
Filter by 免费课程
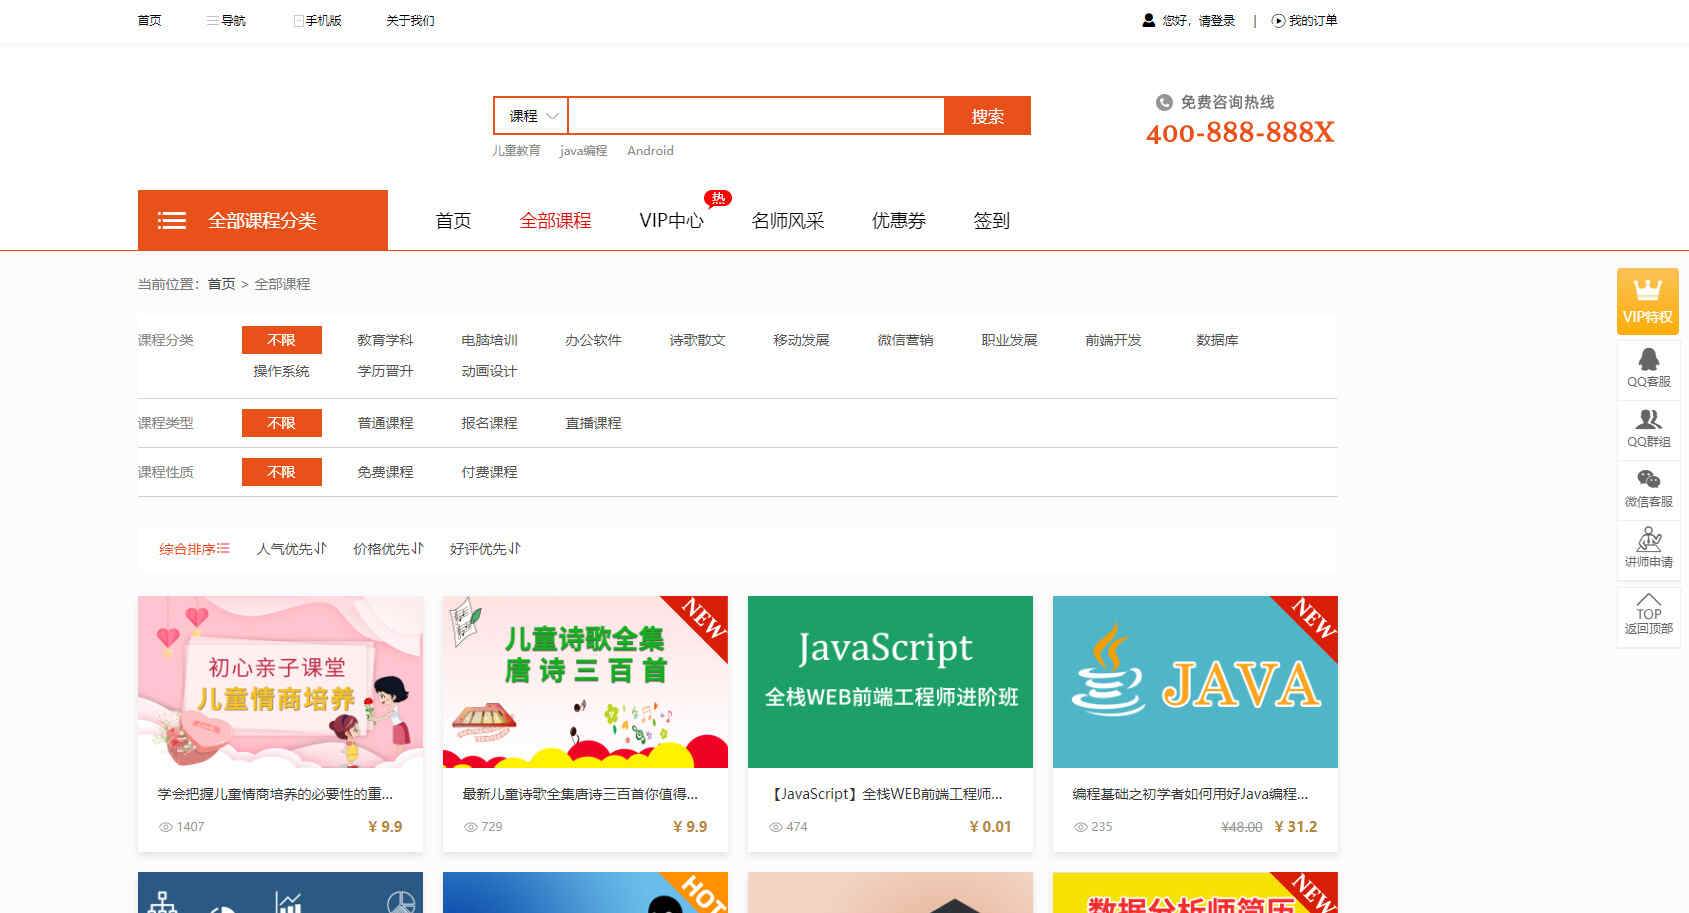[x=385, y=472]
